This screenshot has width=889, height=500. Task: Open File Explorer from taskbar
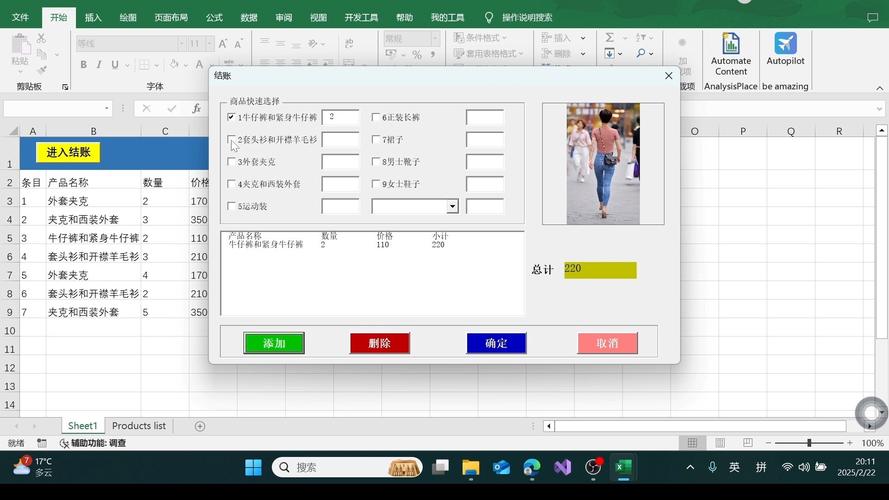pos(471,467)
